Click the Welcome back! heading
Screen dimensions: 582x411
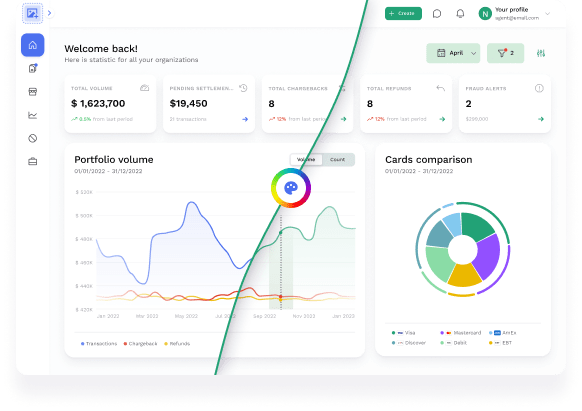(101, 49)
